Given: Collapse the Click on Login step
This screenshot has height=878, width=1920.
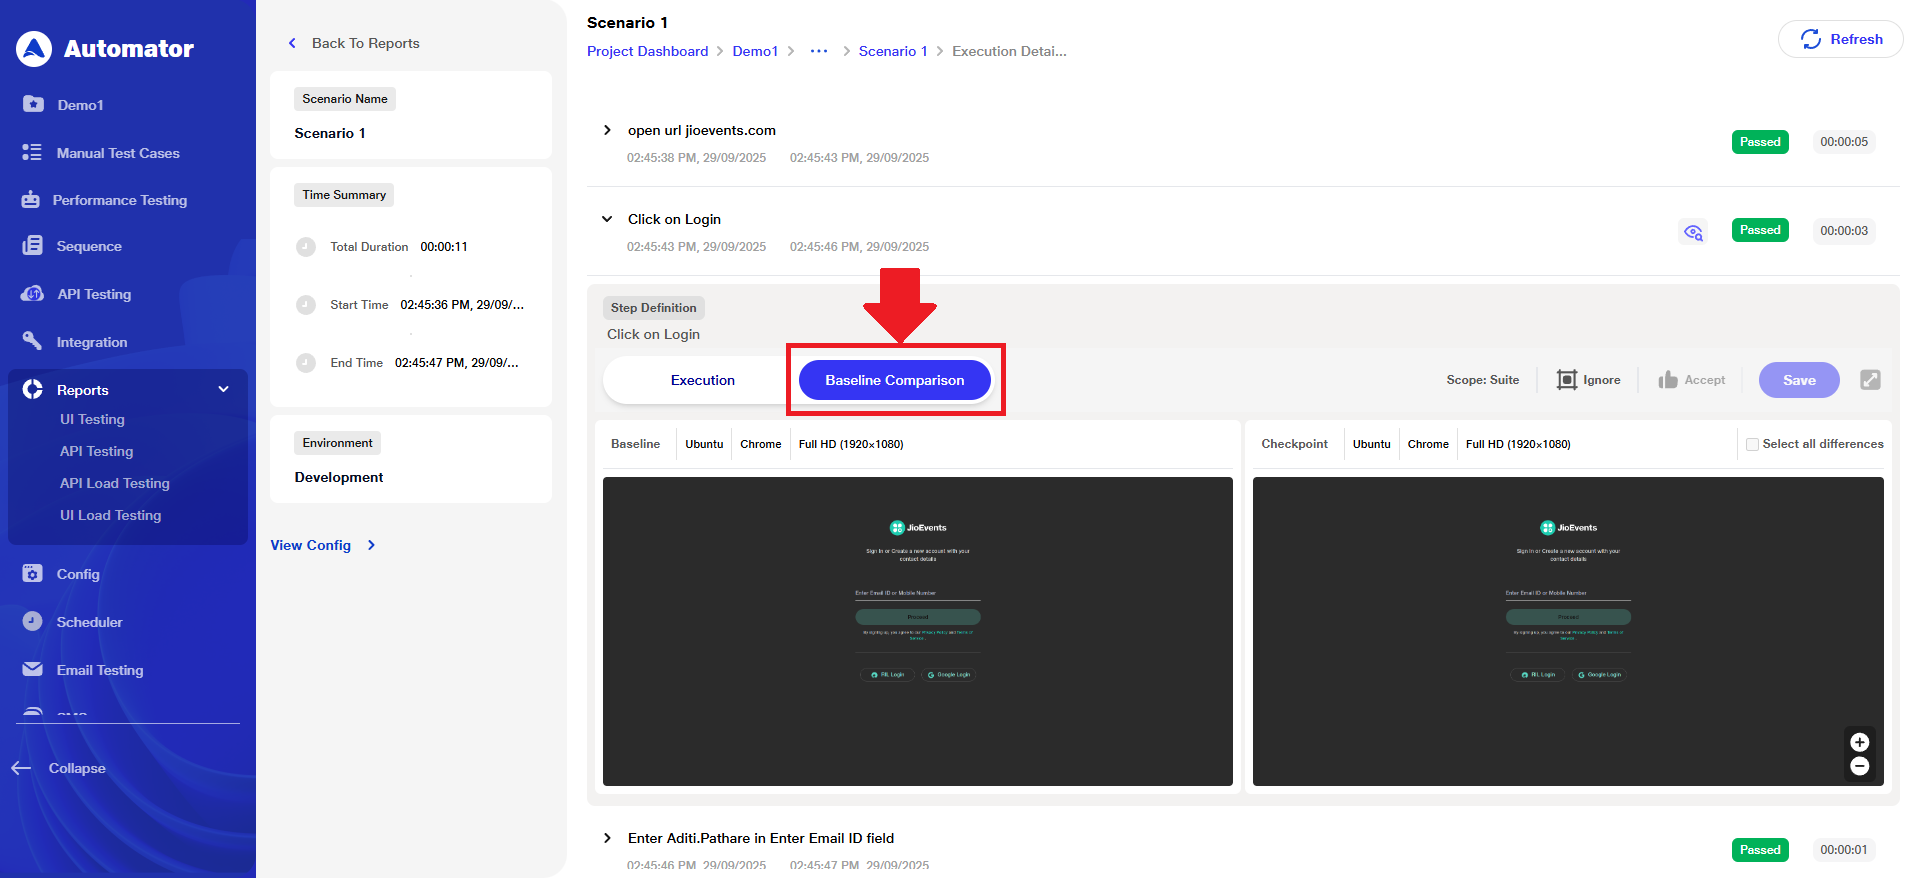Looking at the screenshot, I should [607, 219].
